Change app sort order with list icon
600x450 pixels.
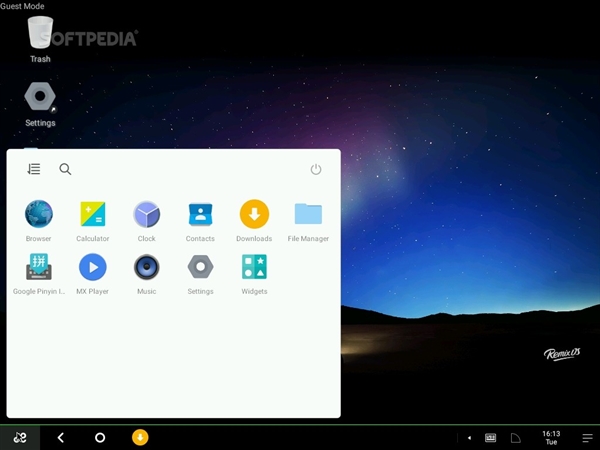click(34, 169)
